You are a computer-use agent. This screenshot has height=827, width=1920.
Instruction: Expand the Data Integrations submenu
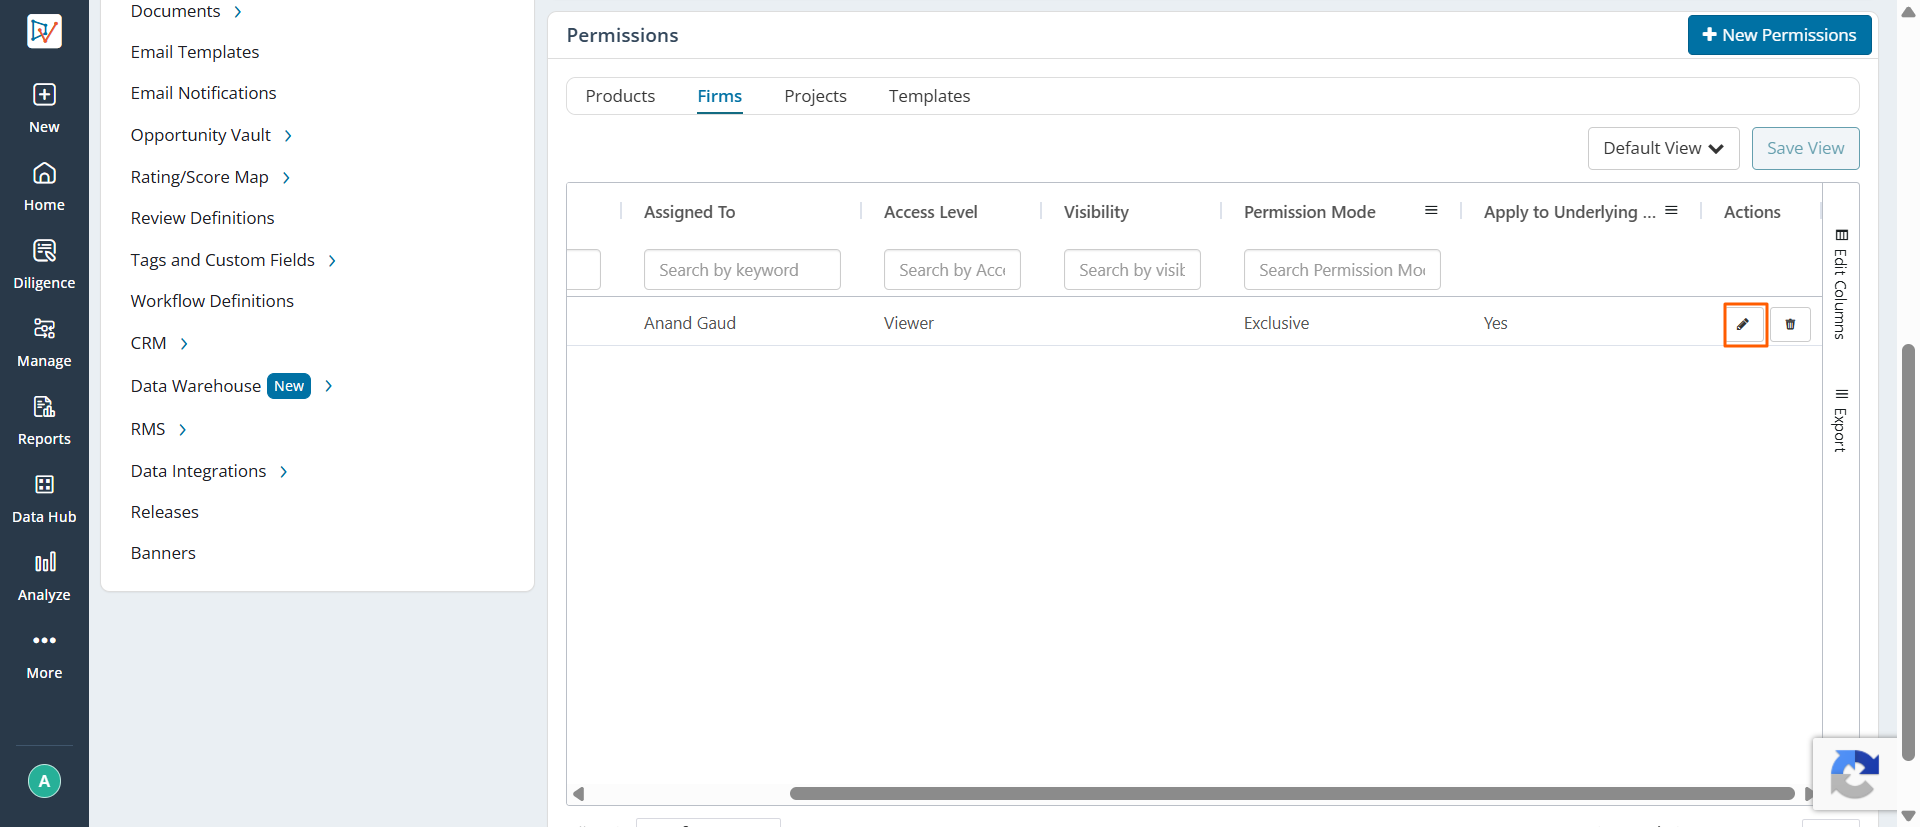(284, 472)
